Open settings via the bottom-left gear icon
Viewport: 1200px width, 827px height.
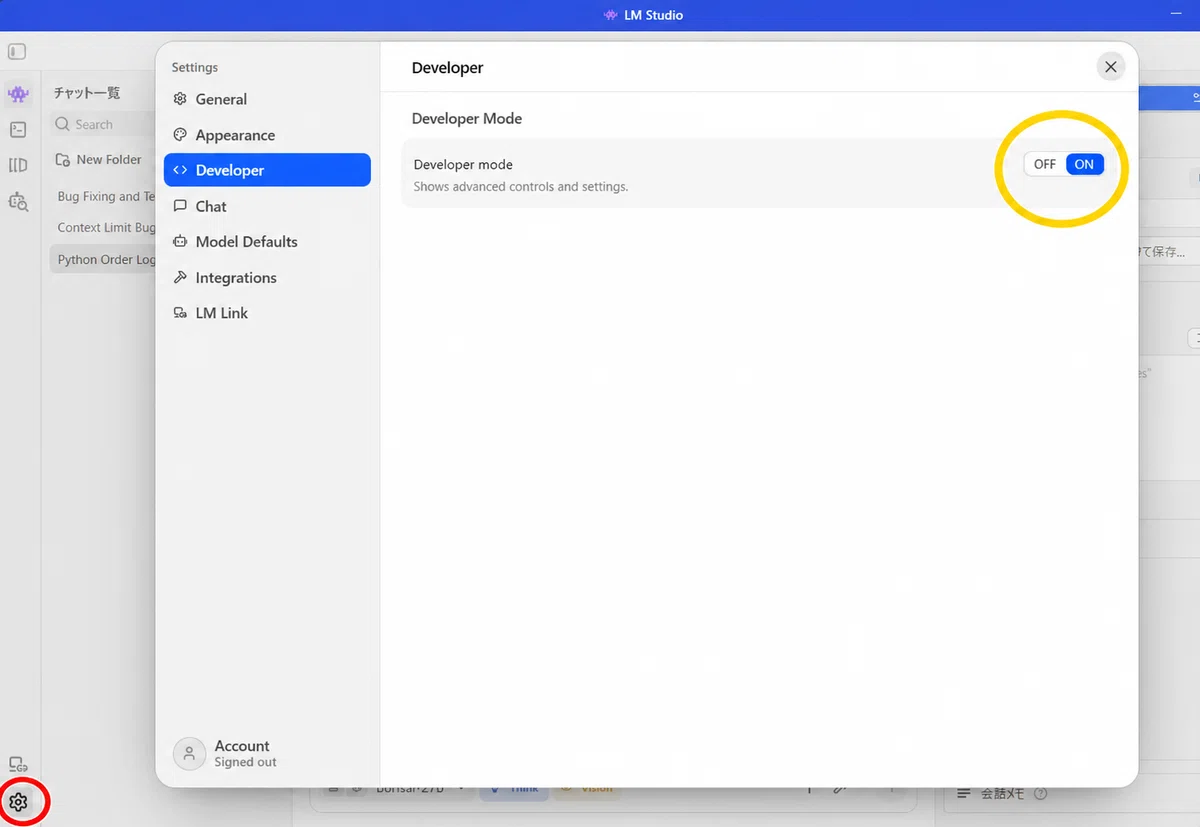(18, 802)
